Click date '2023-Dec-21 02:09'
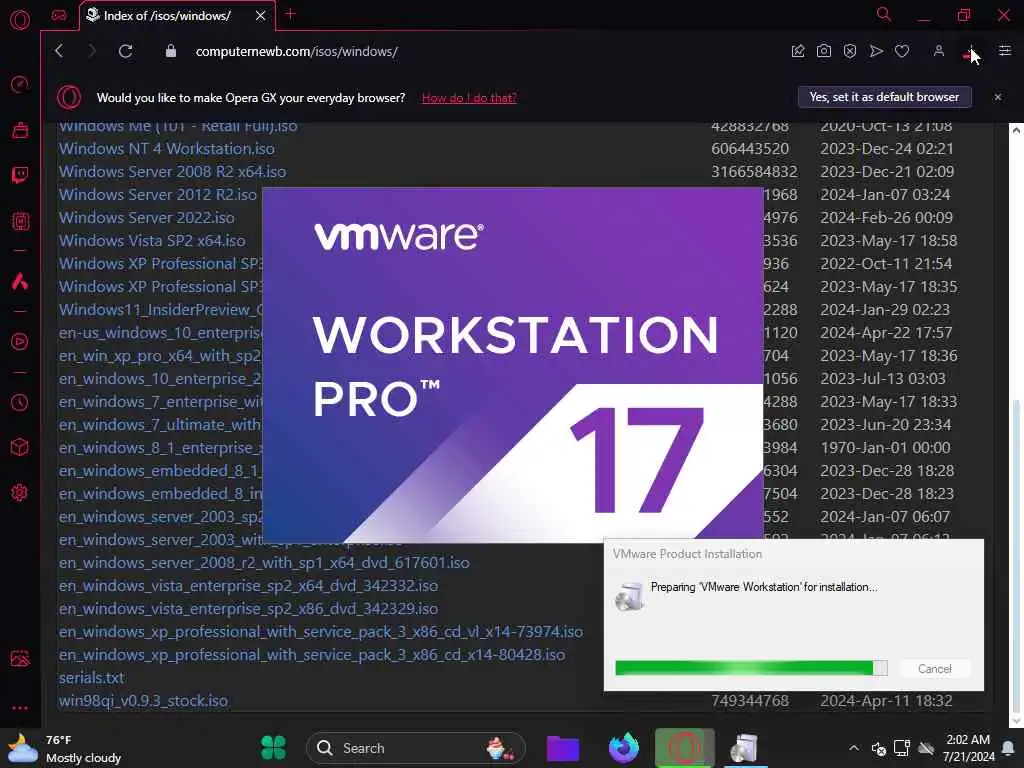The width and height of the screenshot is (1024, 768). (x=887, y=172)
